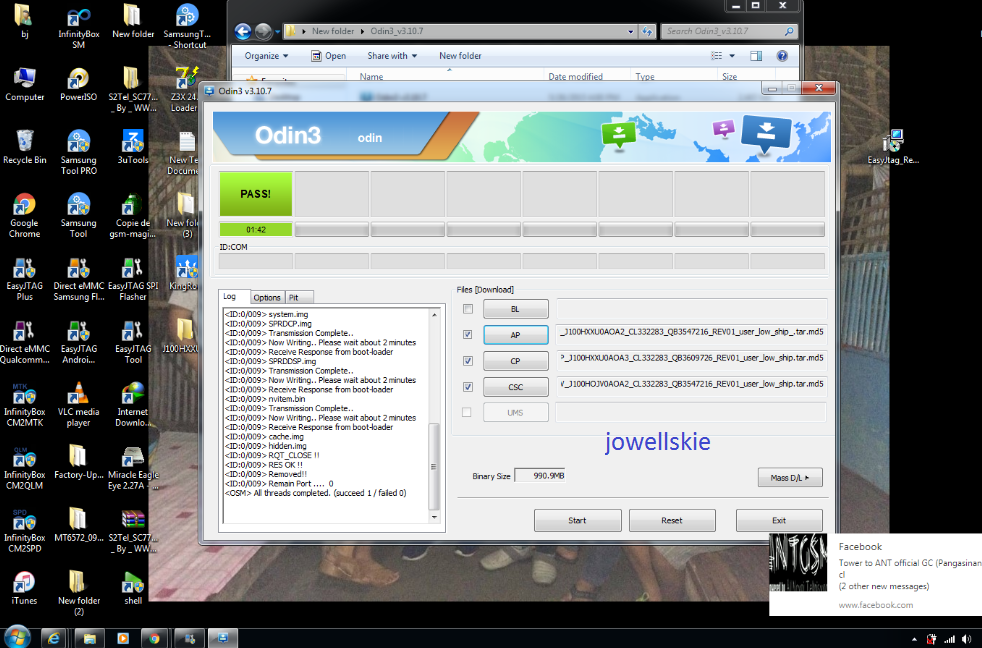This screenshot has width=982, height=648.
Task: Open Explorer help icon
Action: click(x=782, y=56)
